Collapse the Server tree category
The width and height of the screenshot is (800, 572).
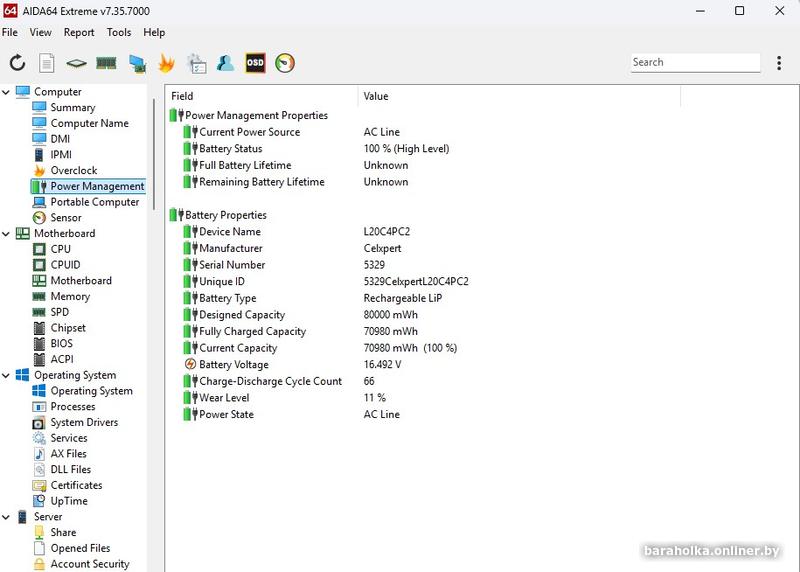(6, 517)
